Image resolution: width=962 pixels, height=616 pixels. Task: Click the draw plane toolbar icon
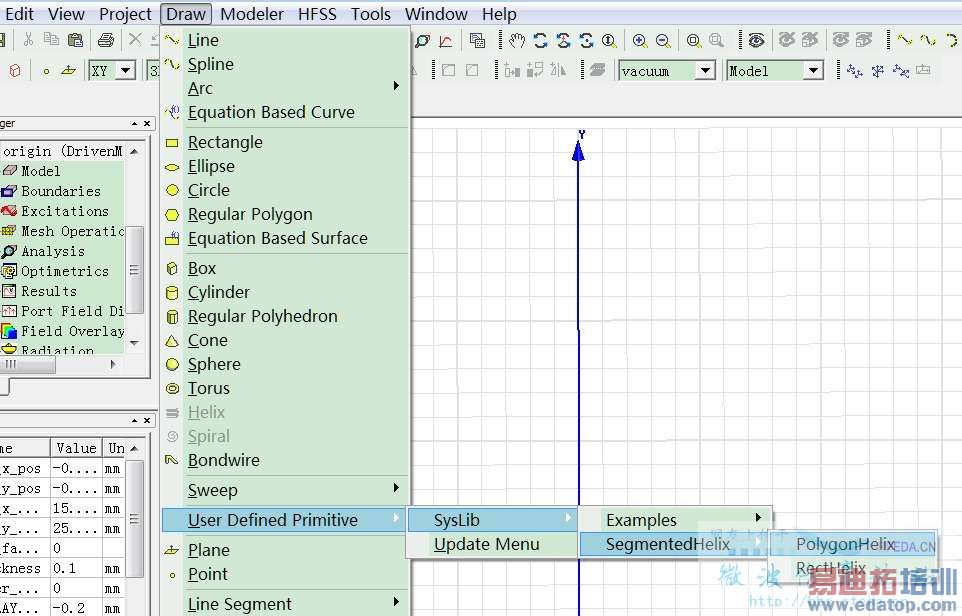[68, 71]
